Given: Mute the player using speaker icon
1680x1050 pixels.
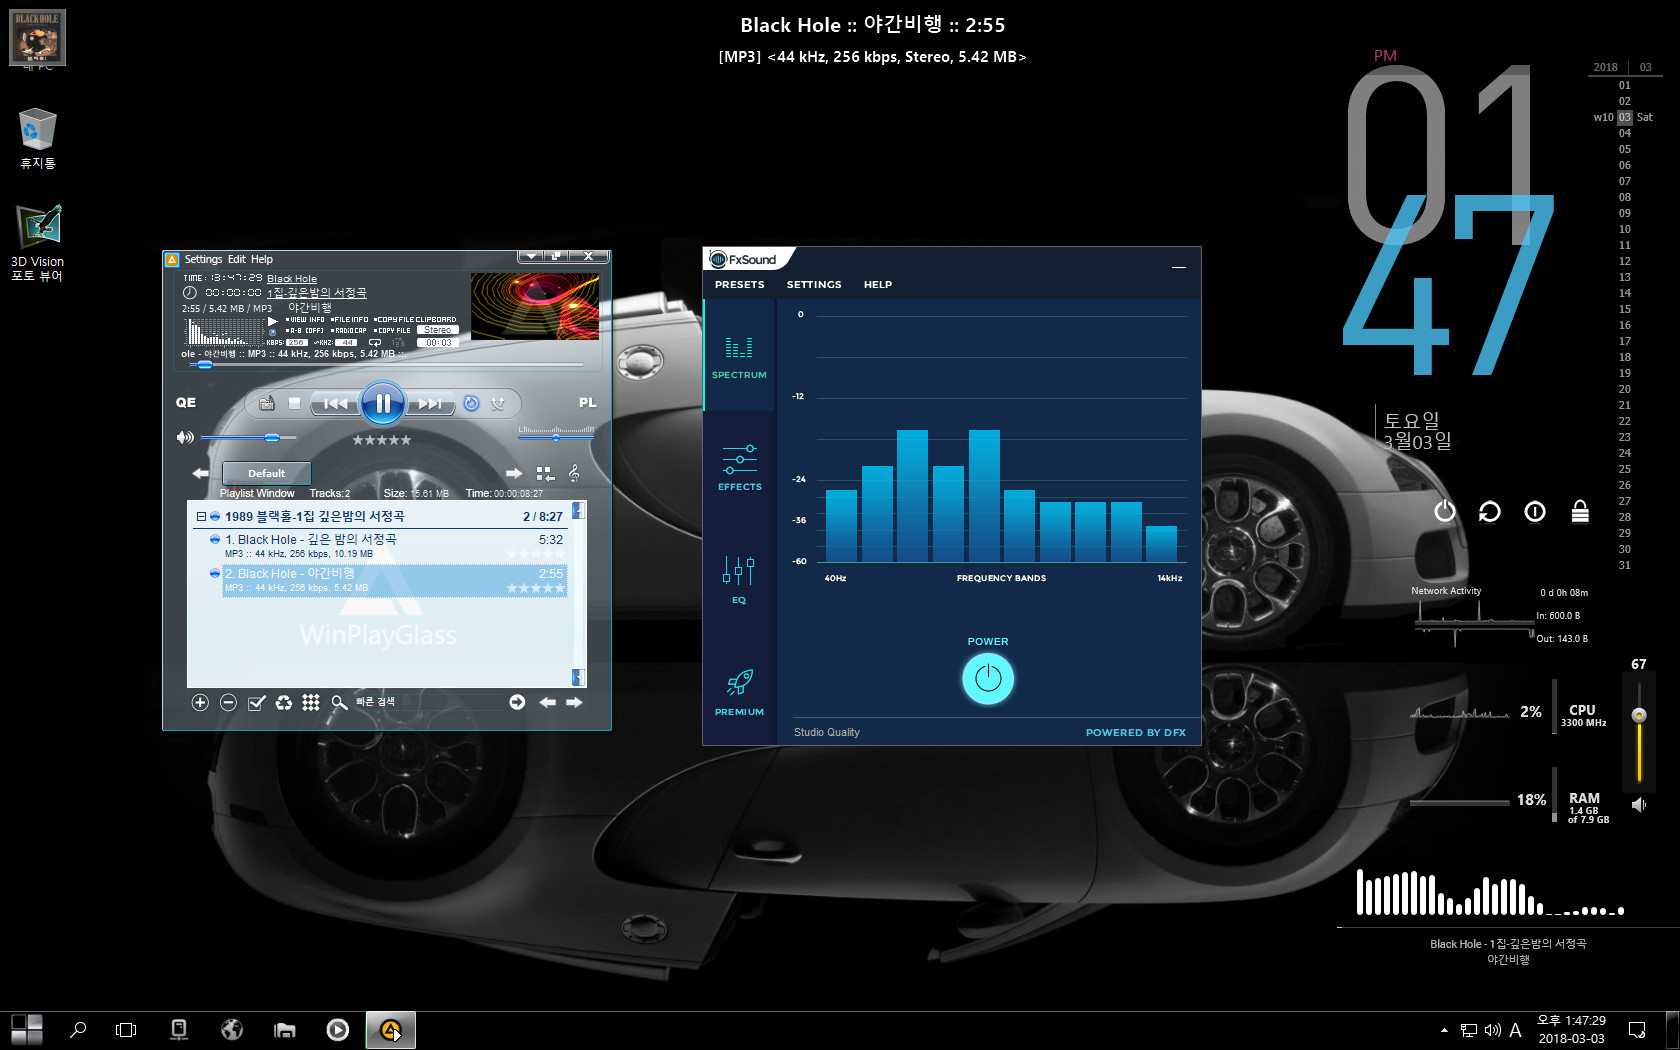Looking at the screenshot, I should tap(185, 437).
